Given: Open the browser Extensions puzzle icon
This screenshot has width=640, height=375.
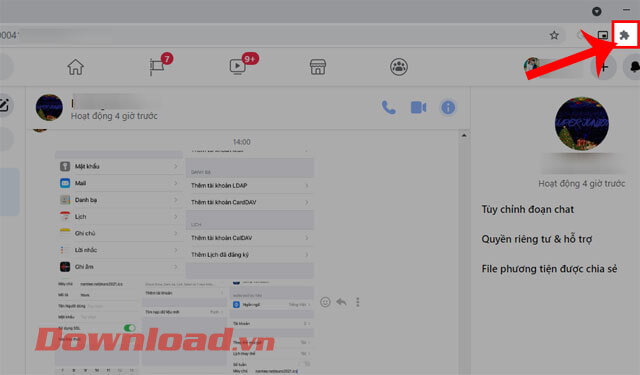Looking at the screenshot, I should coord(624,36).
